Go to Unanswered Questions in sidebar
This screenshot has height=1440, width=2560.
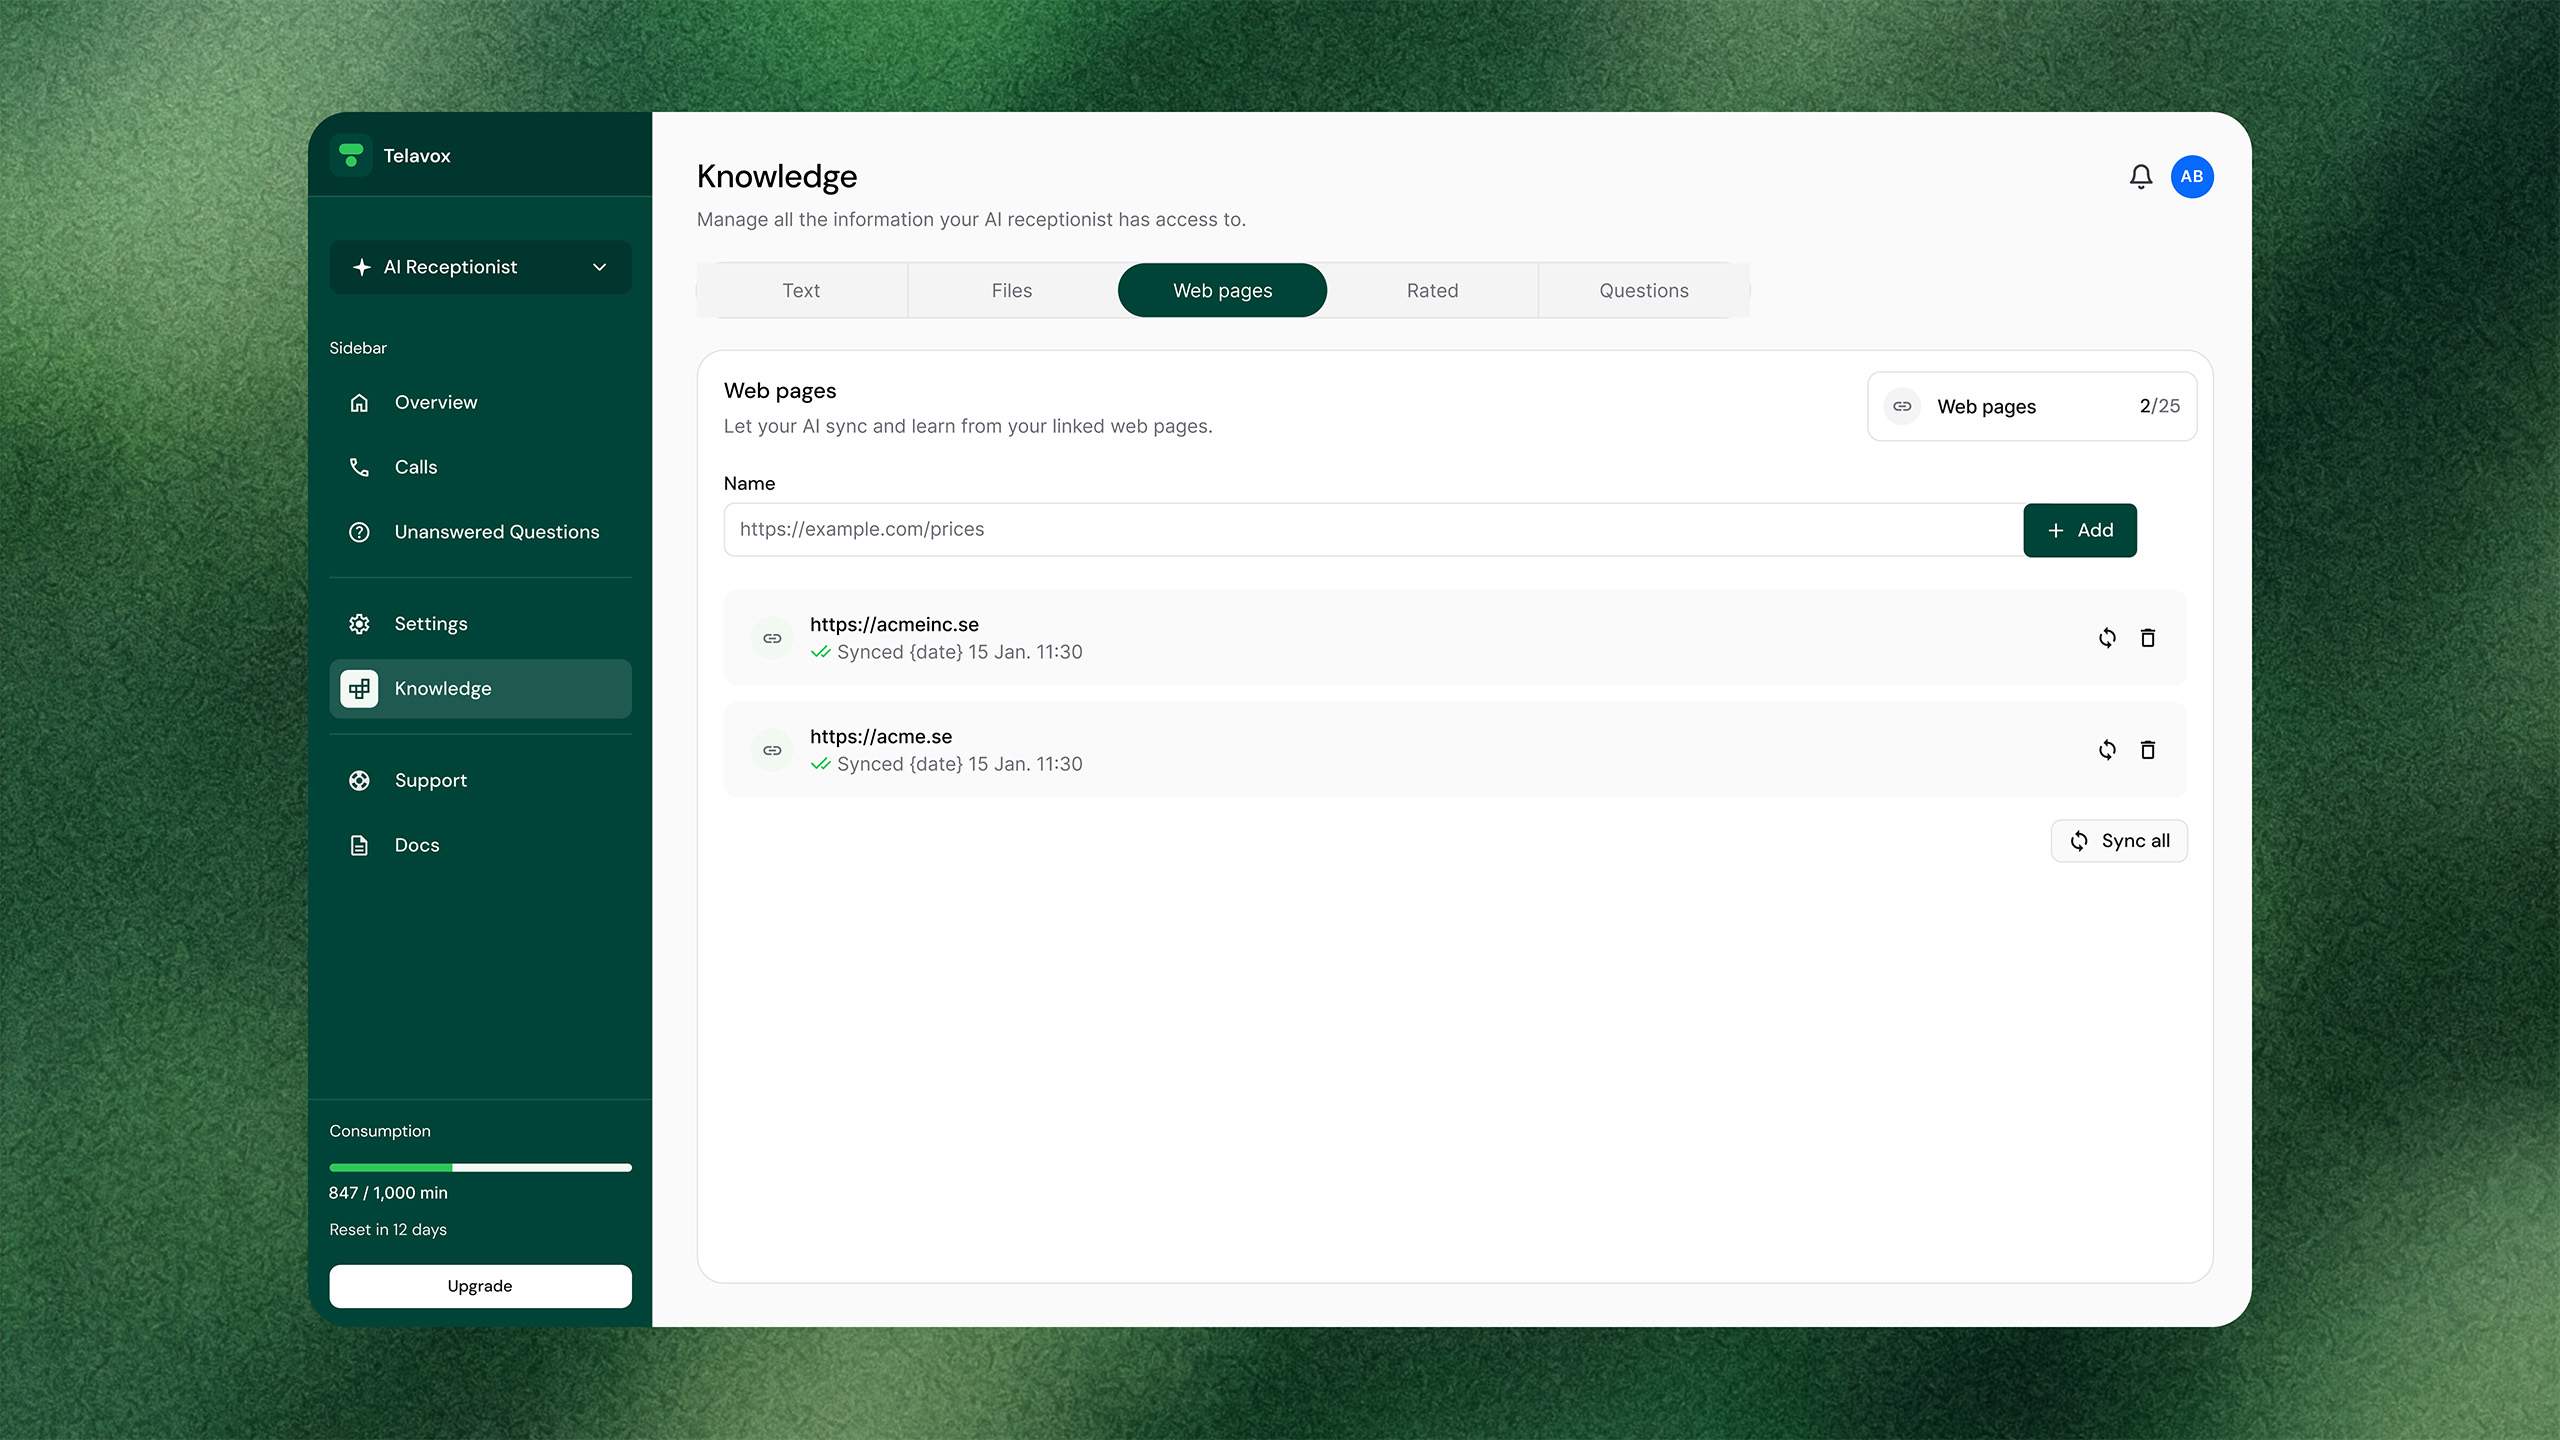(x=496, y=532)
